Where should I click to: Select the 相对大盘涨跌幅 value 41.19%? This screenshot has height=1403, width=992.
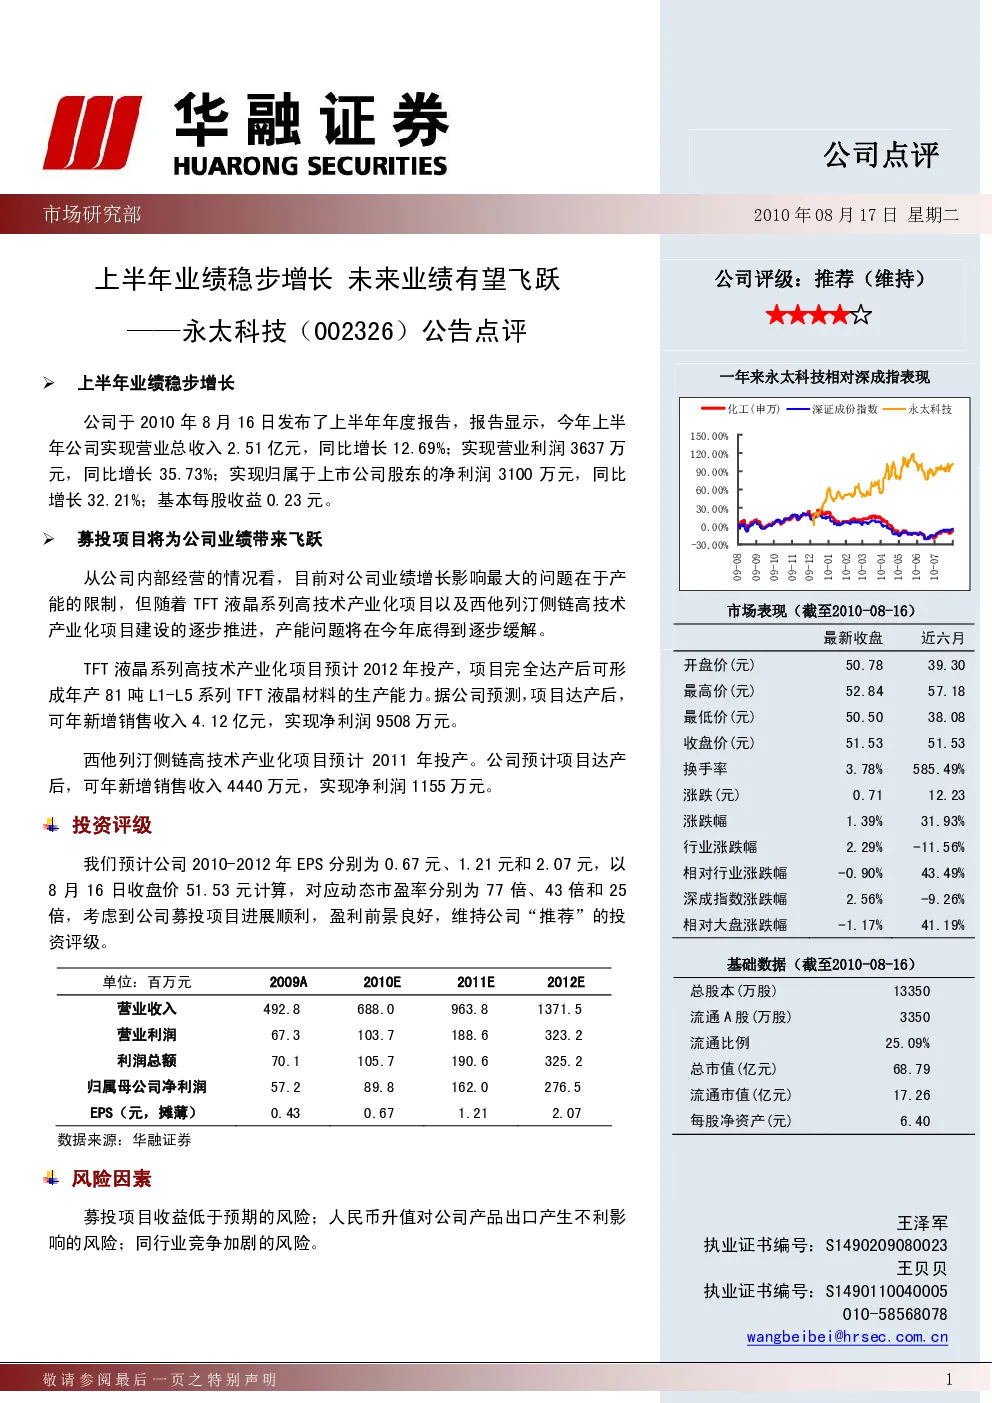943,925
